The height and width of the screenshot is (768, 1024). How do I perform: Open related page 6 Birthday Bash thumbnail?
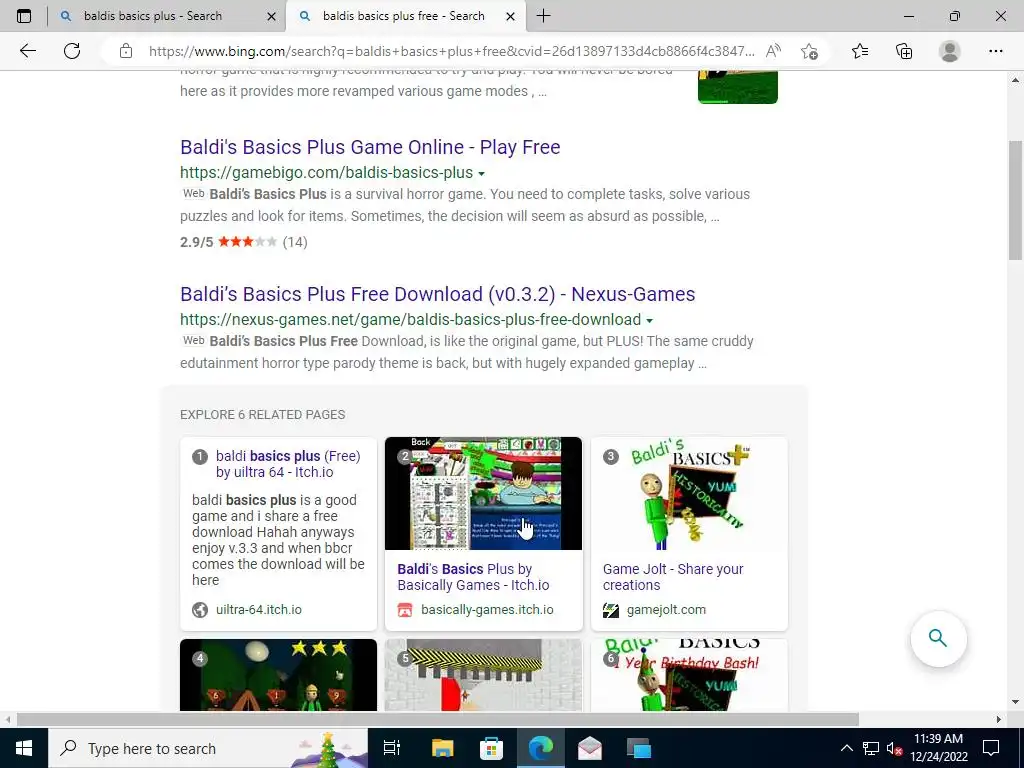pyautogui.click(x=689, y=675)
